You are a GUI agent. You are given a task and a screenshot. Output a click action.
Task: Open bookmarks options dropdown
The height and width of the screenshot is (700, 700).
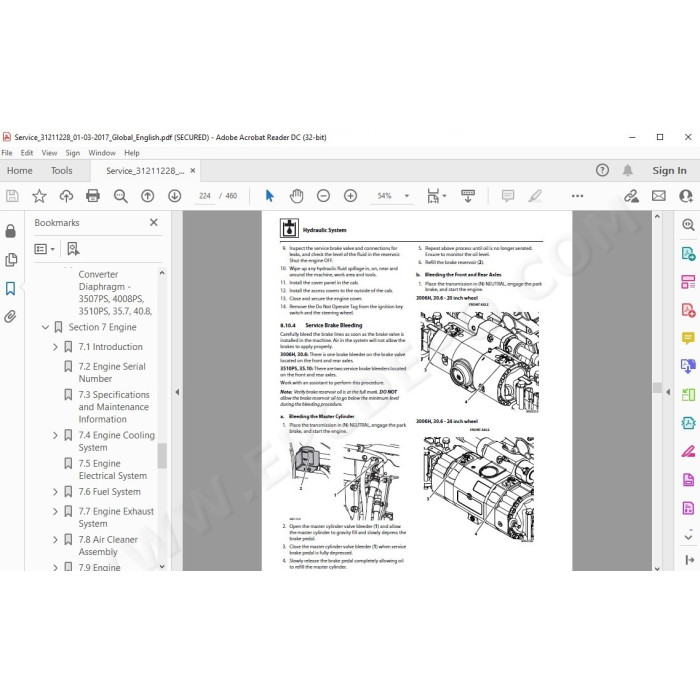click(x=45, y=249)
